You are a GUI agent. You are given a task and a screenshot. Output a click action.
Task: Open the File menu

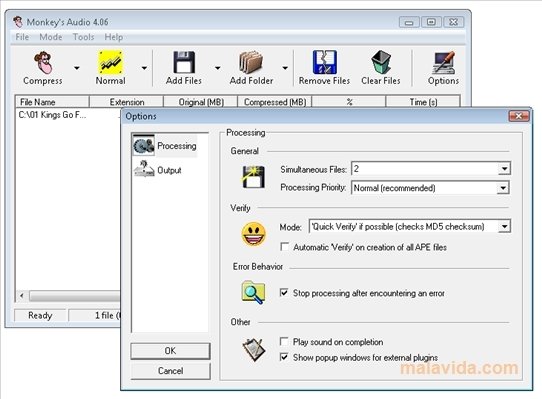point(22,37)
